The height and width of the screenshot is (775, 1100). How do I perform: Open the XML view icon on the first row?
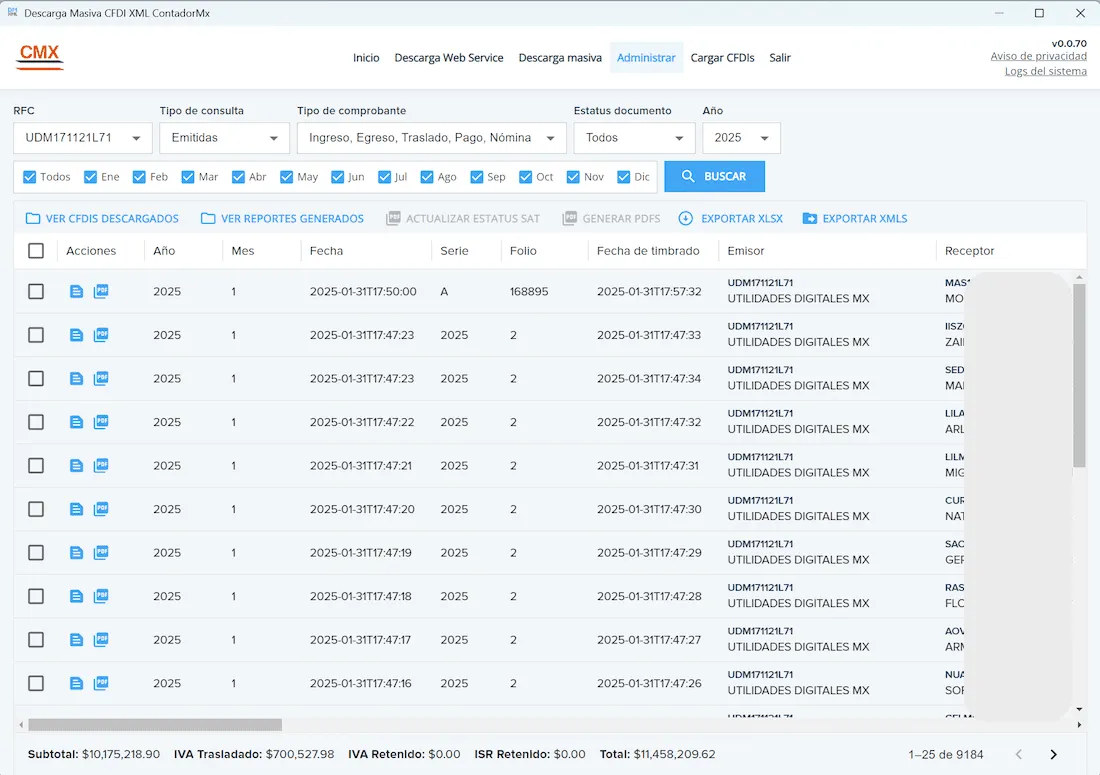pos(76,291)
